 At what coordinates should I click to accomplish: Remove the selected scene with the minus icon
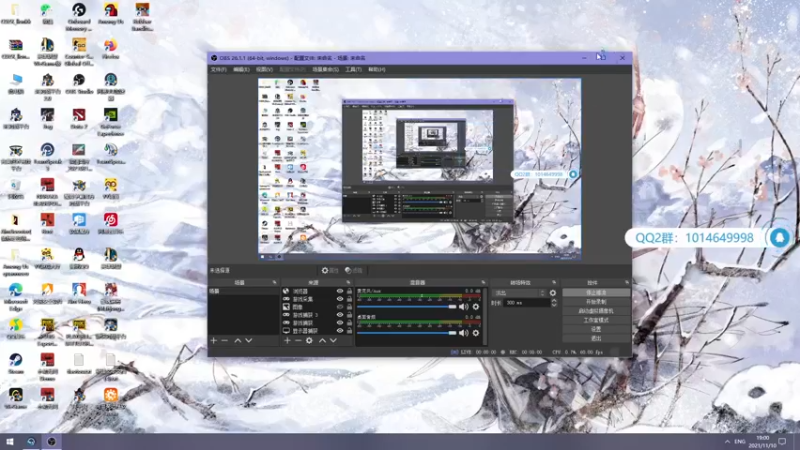[224, 340]
